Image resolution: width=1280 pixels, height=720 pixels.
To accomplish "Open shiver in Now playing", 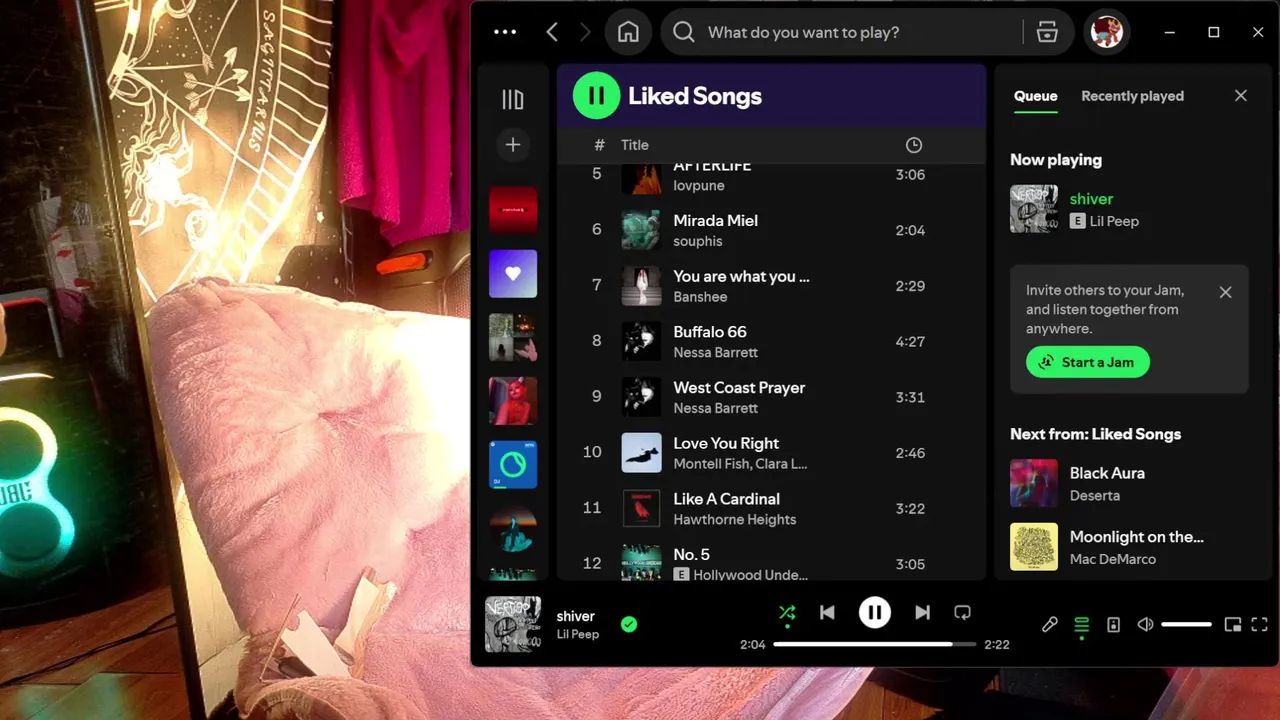I will [x=1091, y=199].
